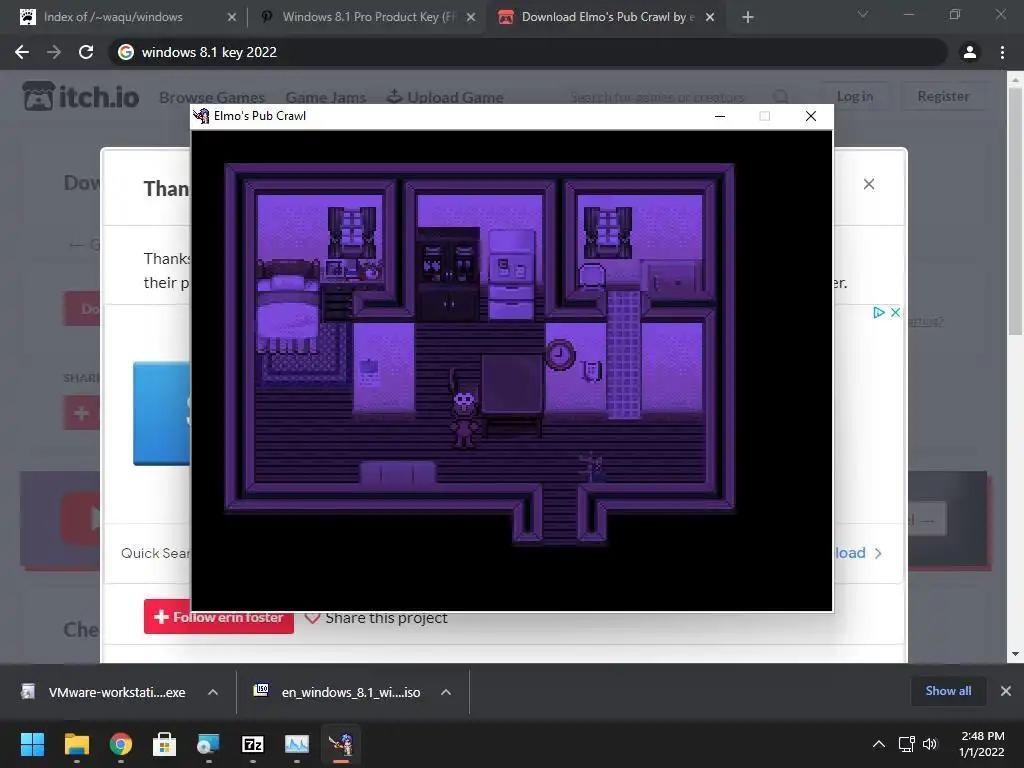The height and width of the screenshot is (768, 1024).
Task: Click the itch.io search magnifier icon
Action: [781, 97]
